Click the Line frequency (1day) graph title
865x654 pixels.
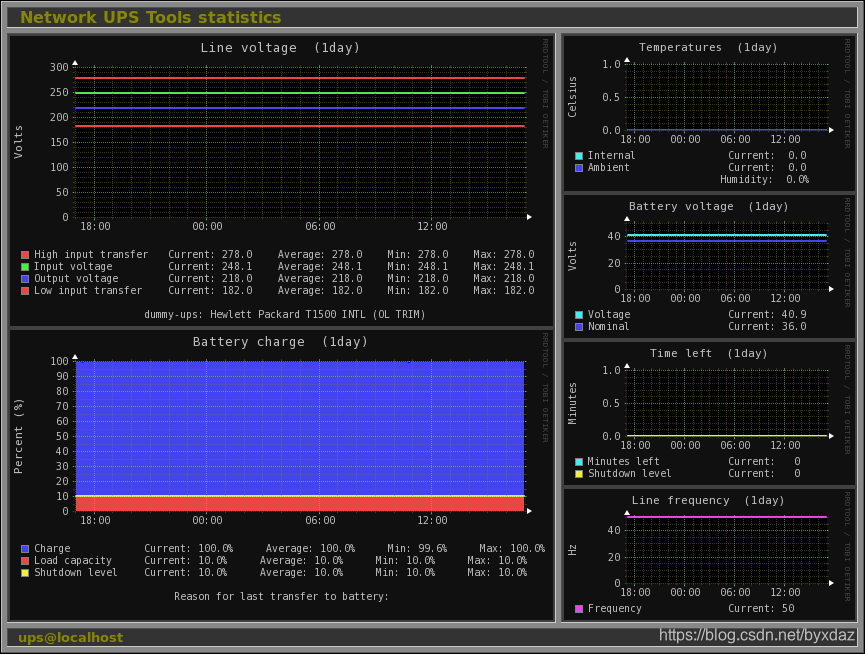[x=708, y=500]
